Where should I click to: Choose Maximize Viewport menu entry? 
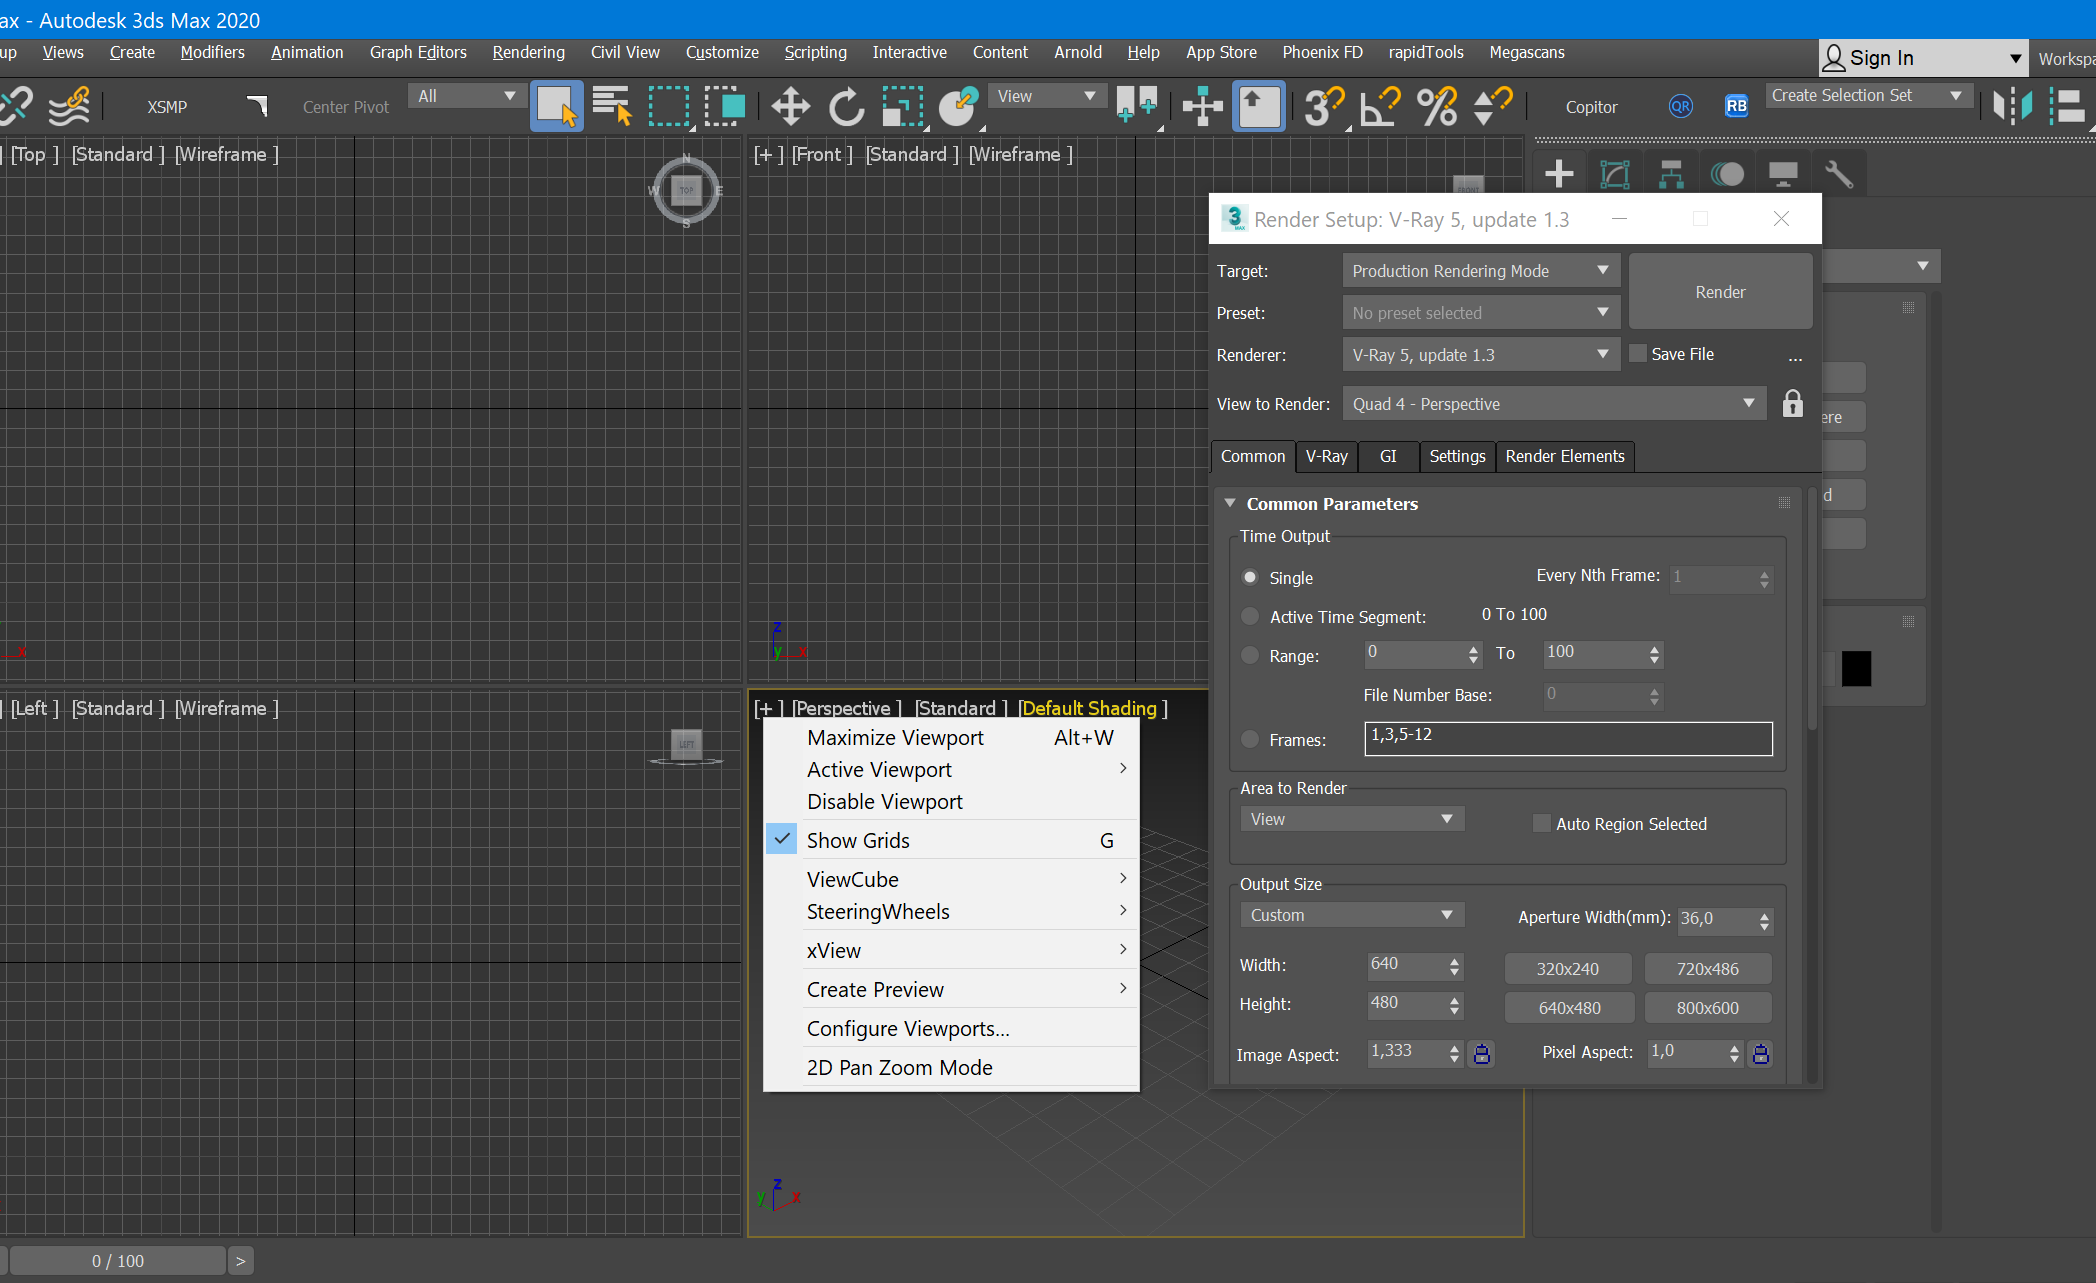[951, 738]
